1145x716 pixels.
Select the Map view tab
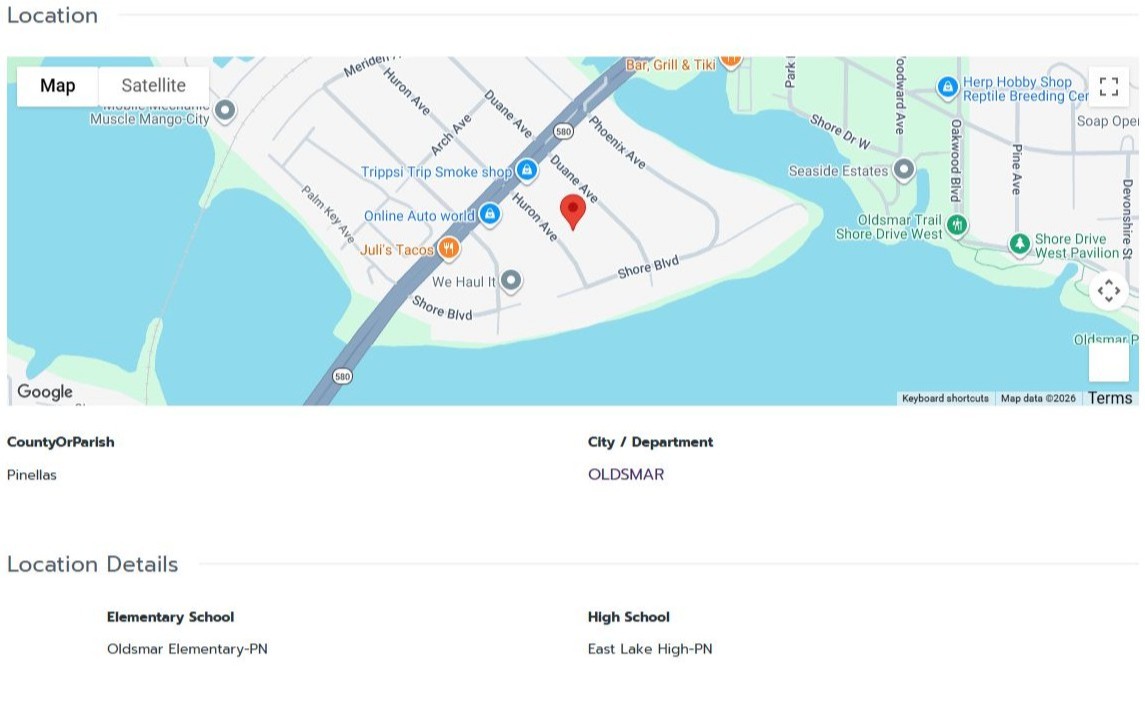[x=58, y=86]
